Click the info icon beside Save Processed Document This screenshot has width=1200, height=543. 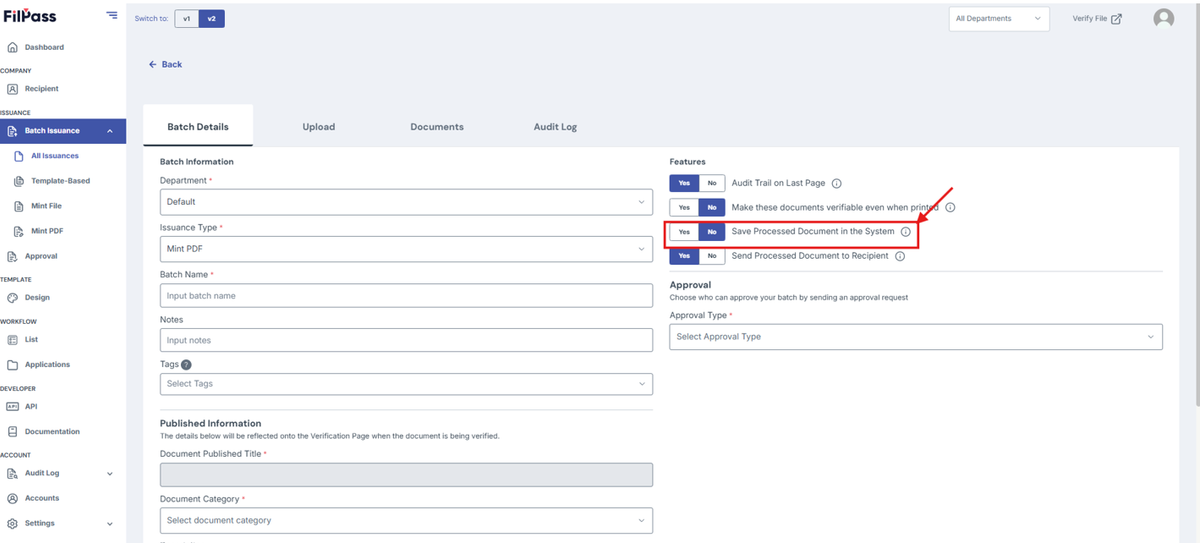(905, 232)
